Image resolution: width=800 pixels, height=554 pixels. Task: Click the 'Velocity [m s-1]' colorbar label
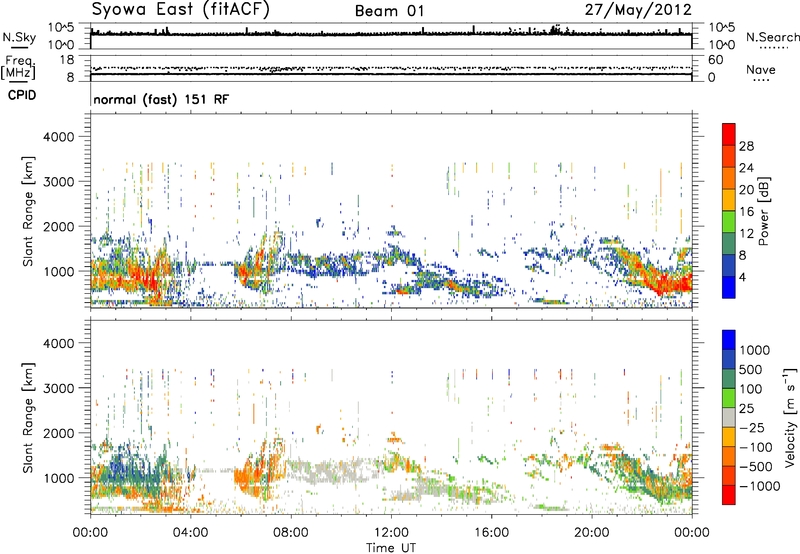click(790, 417)
